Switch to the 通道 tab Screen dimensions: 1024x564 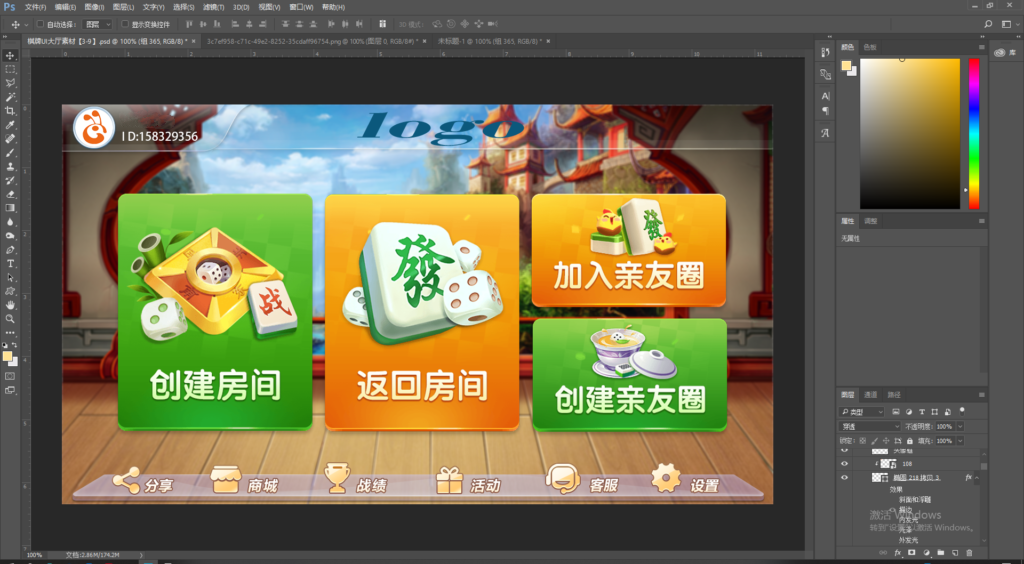pos(871,395)
